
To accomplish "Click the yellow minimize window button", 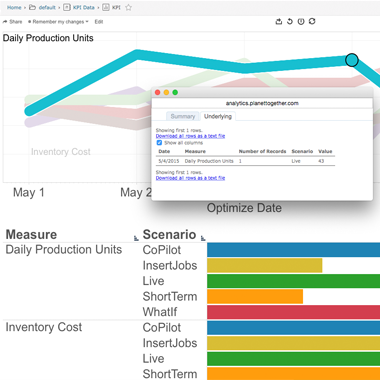I will coord(166,92).
